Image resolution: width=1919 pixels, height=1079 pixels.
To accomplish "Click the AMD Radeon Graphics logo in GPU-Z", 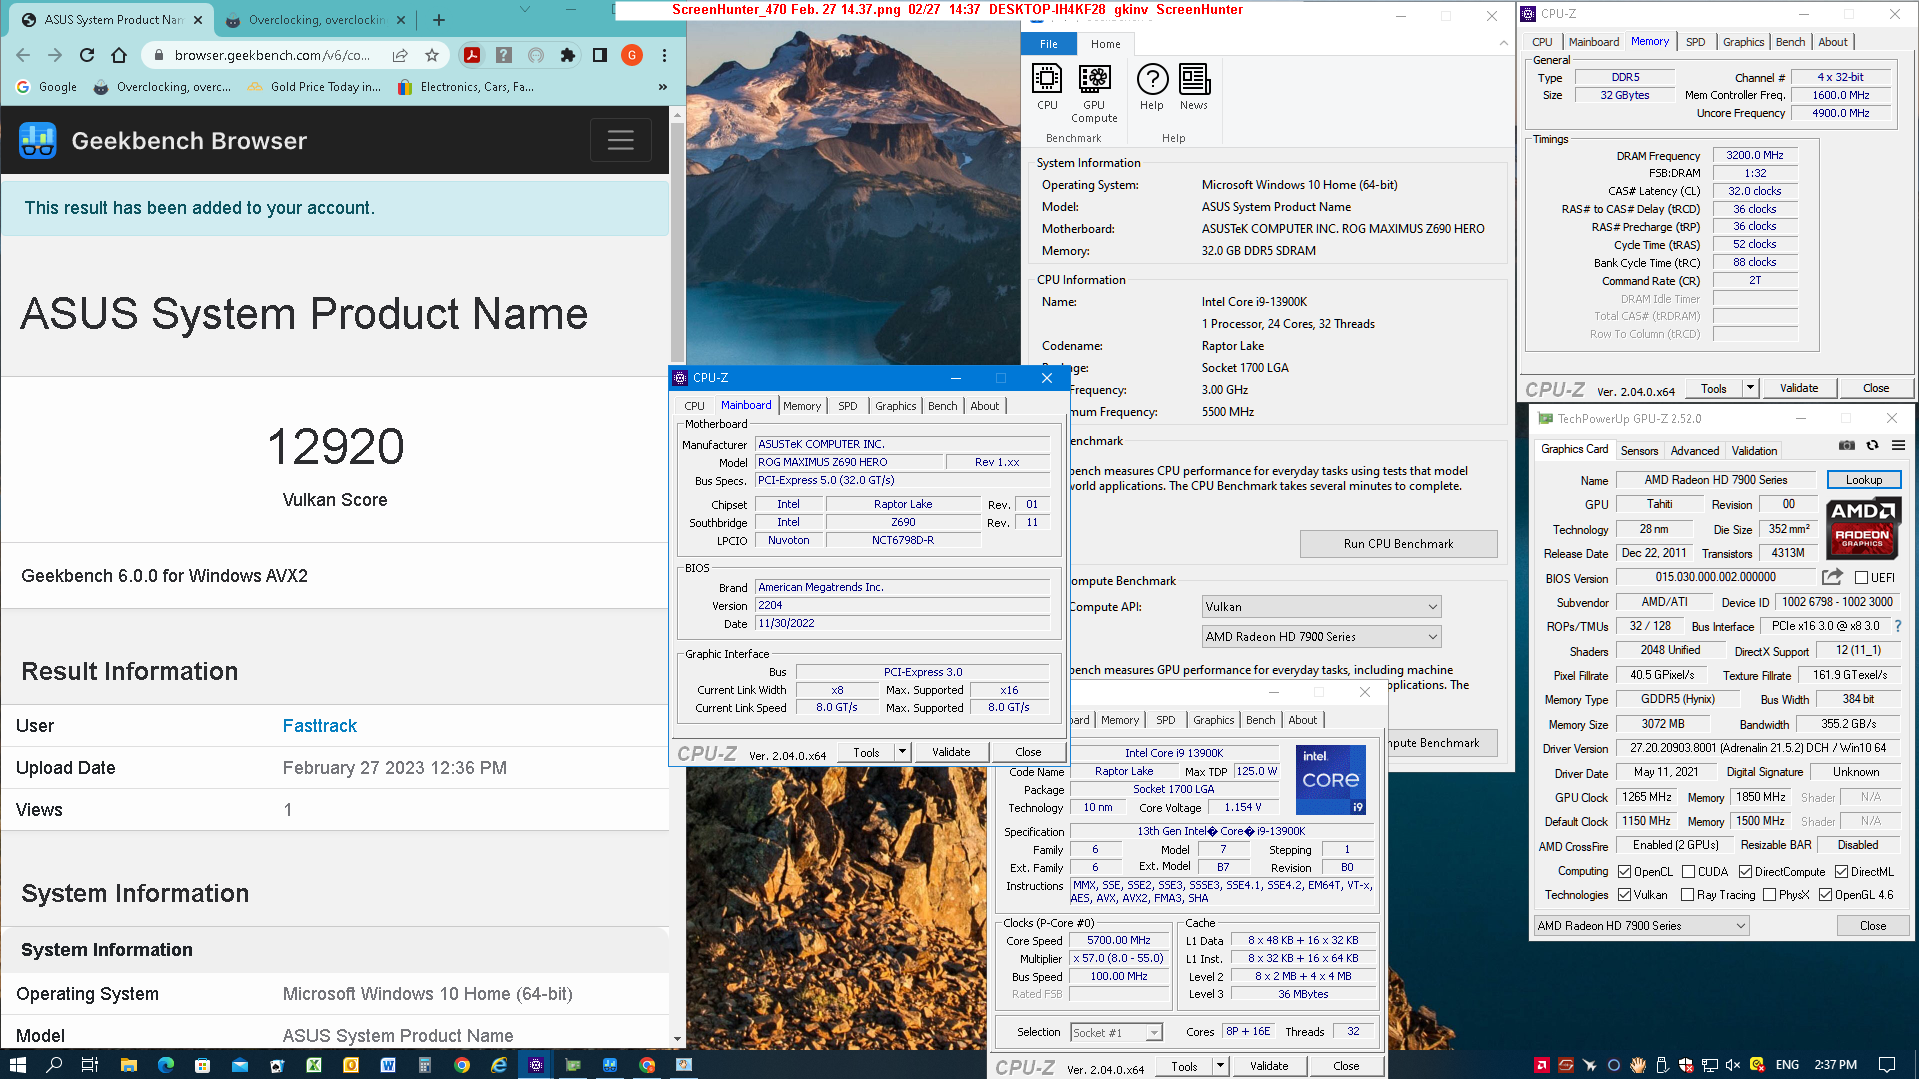I will [1862, 527].
